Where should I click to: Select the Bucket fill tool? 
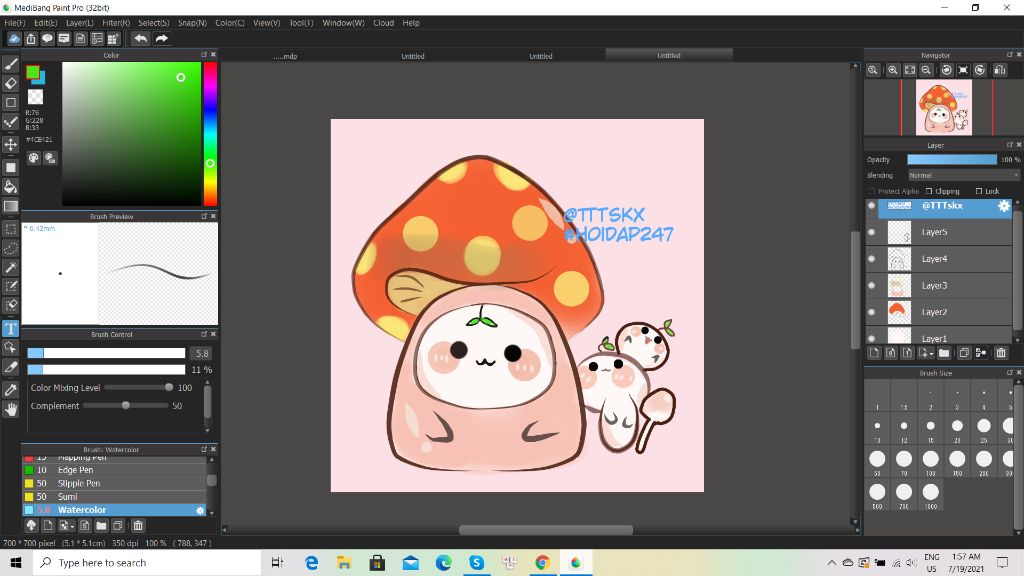coord(10,187)
